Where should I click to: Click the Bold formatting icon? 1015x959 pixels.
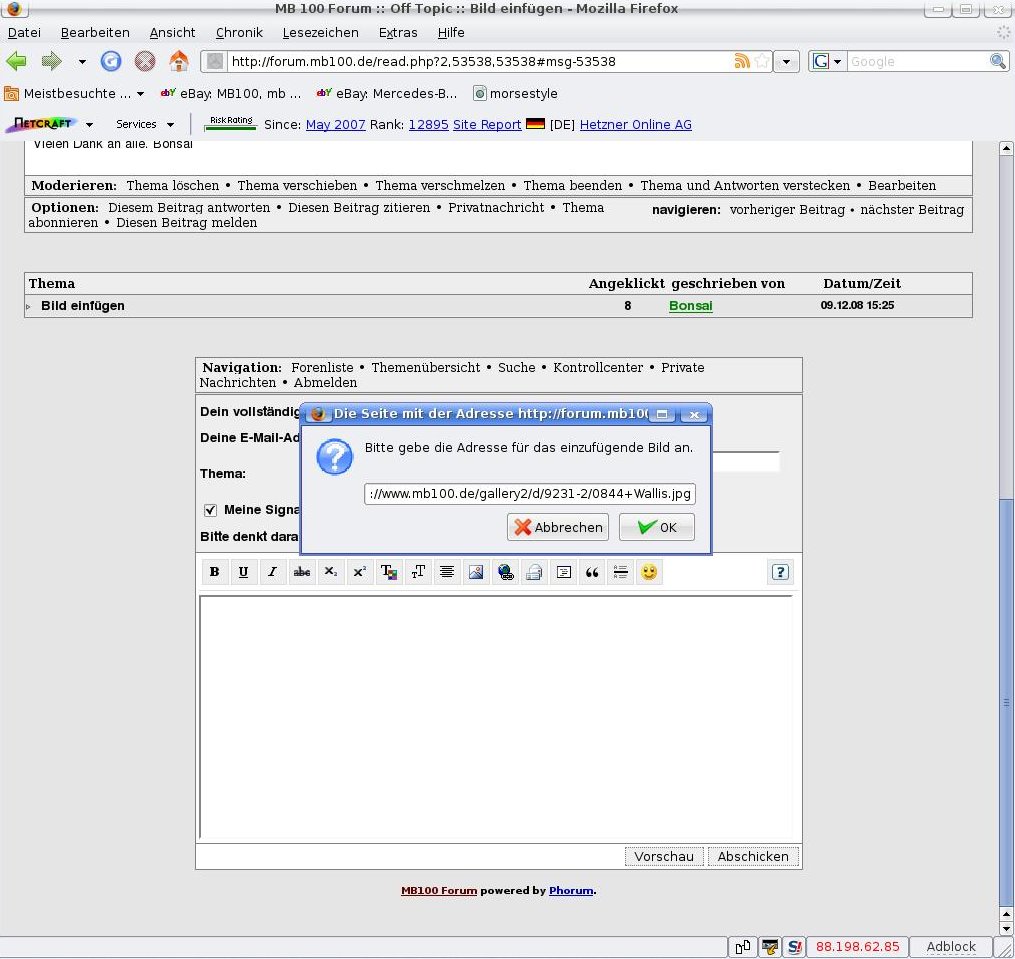(214, 572)
